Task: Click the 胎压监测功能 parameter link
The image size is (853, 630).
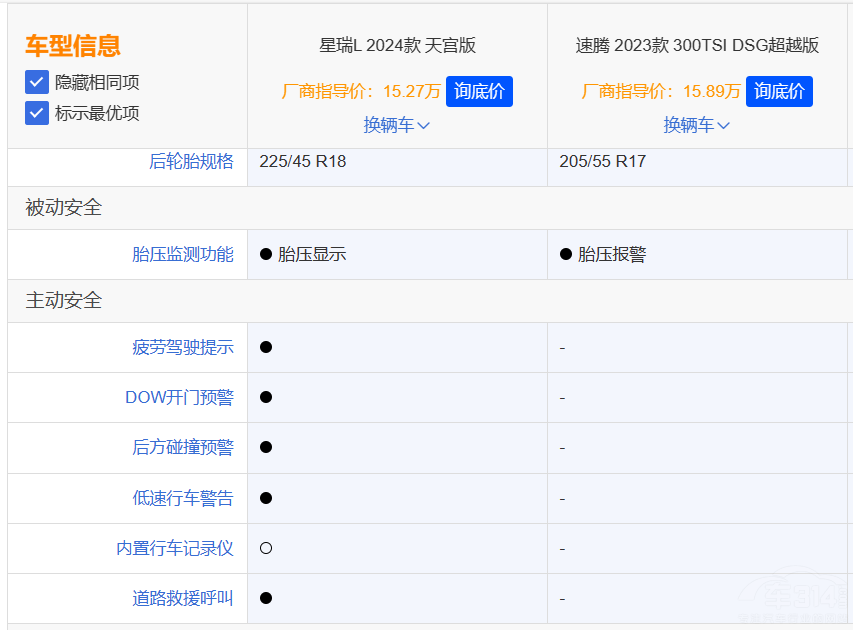Action: [x=182, y=254]
